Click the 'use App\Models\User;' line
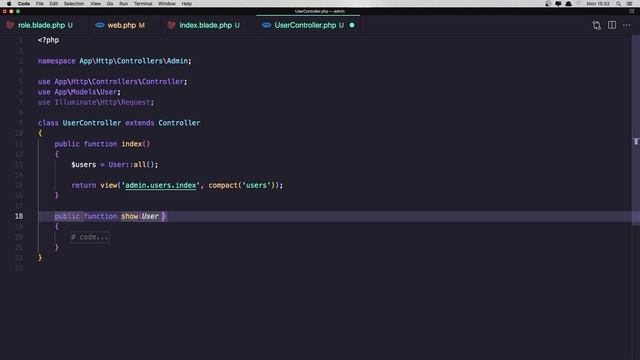640x360 pixels. point(79,92)
